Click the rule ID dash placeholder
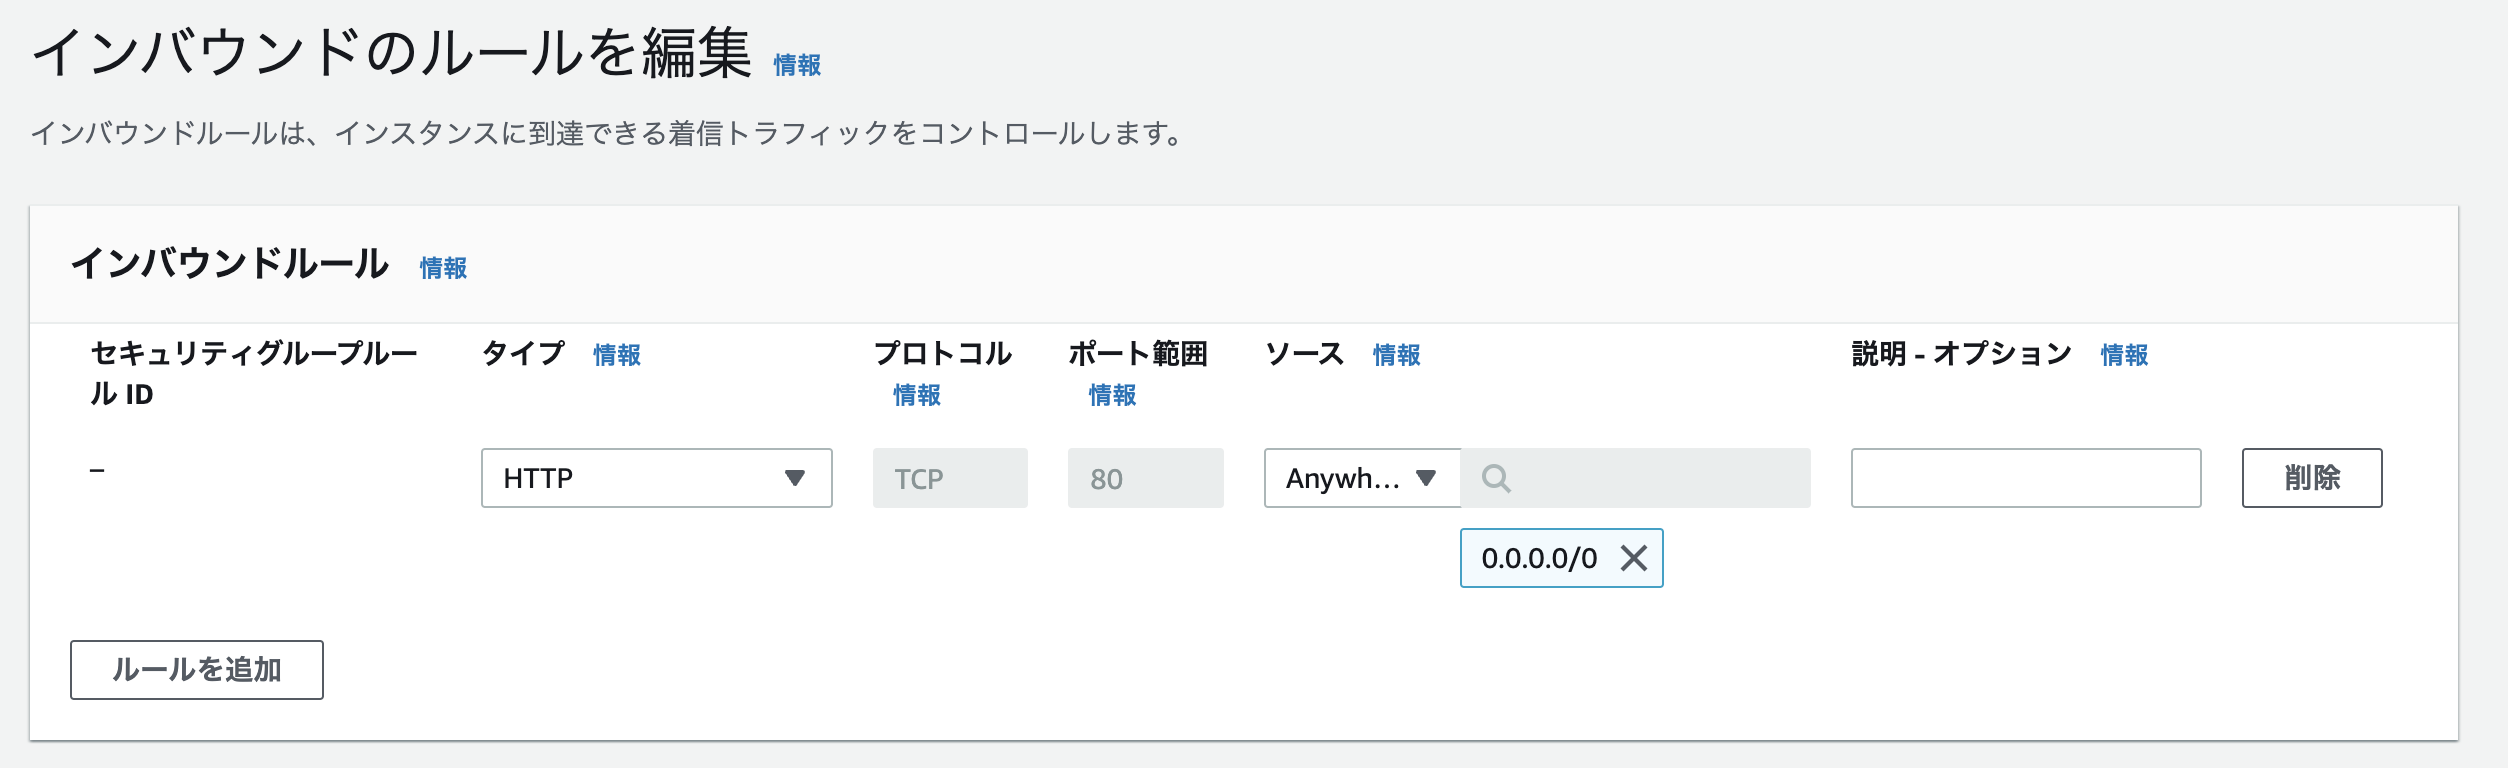 pyautogui.click(x=97, y=470)
